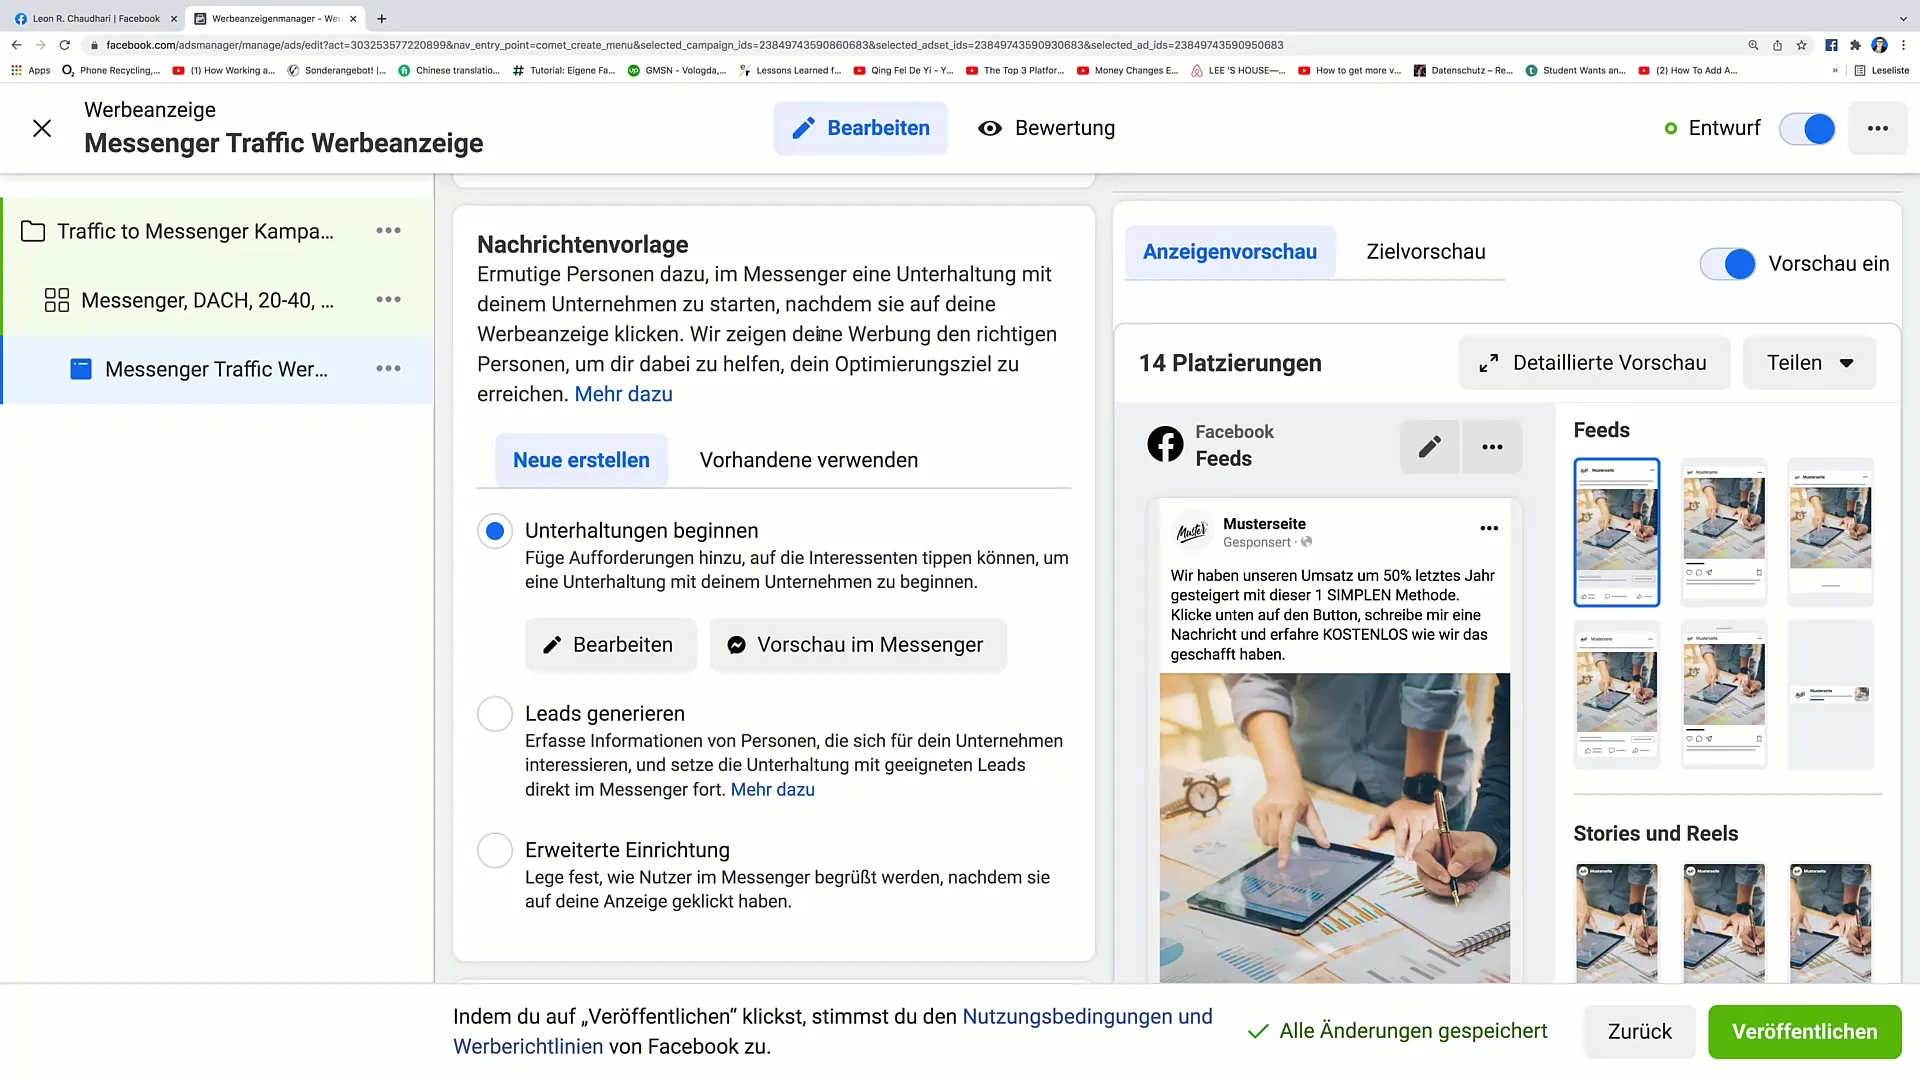The width and height of the screenshot is (1920, 1080).
Task: Click Detaillierte Vorschau expander button
Action: tap(1596, 363)
